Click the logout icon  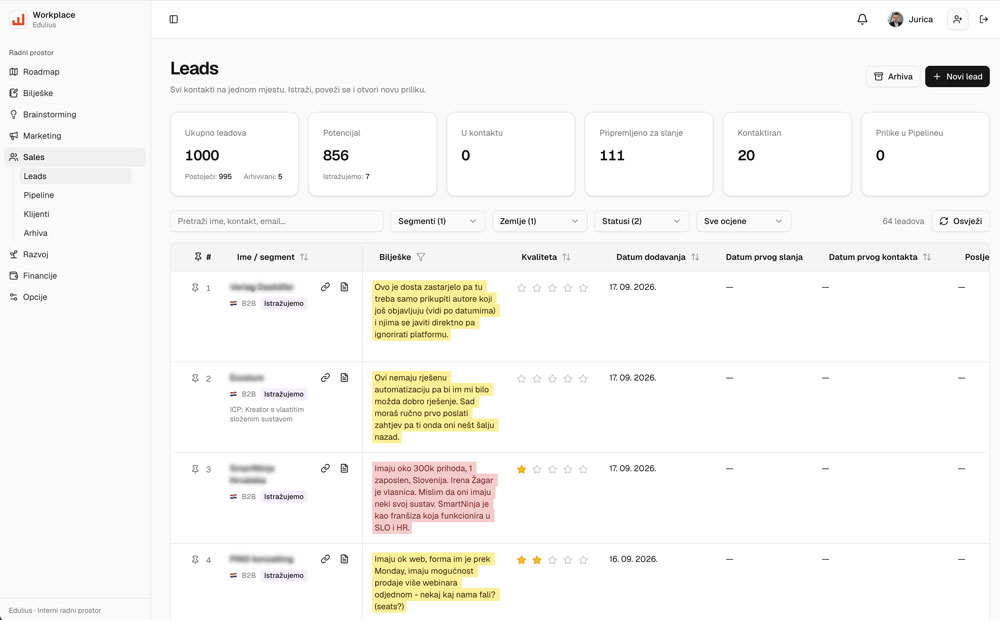pos(983,19)
